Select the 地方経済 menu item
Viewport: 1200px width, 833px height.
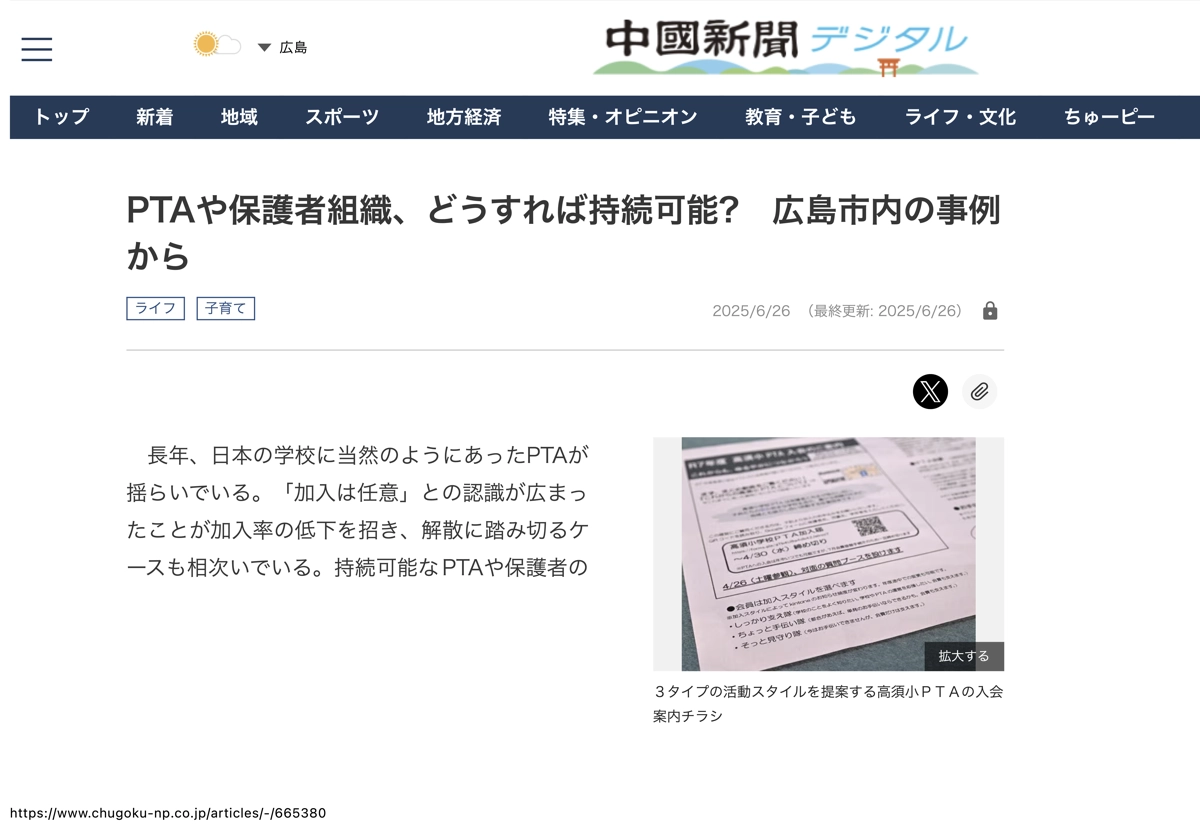(x=464, y=117)
